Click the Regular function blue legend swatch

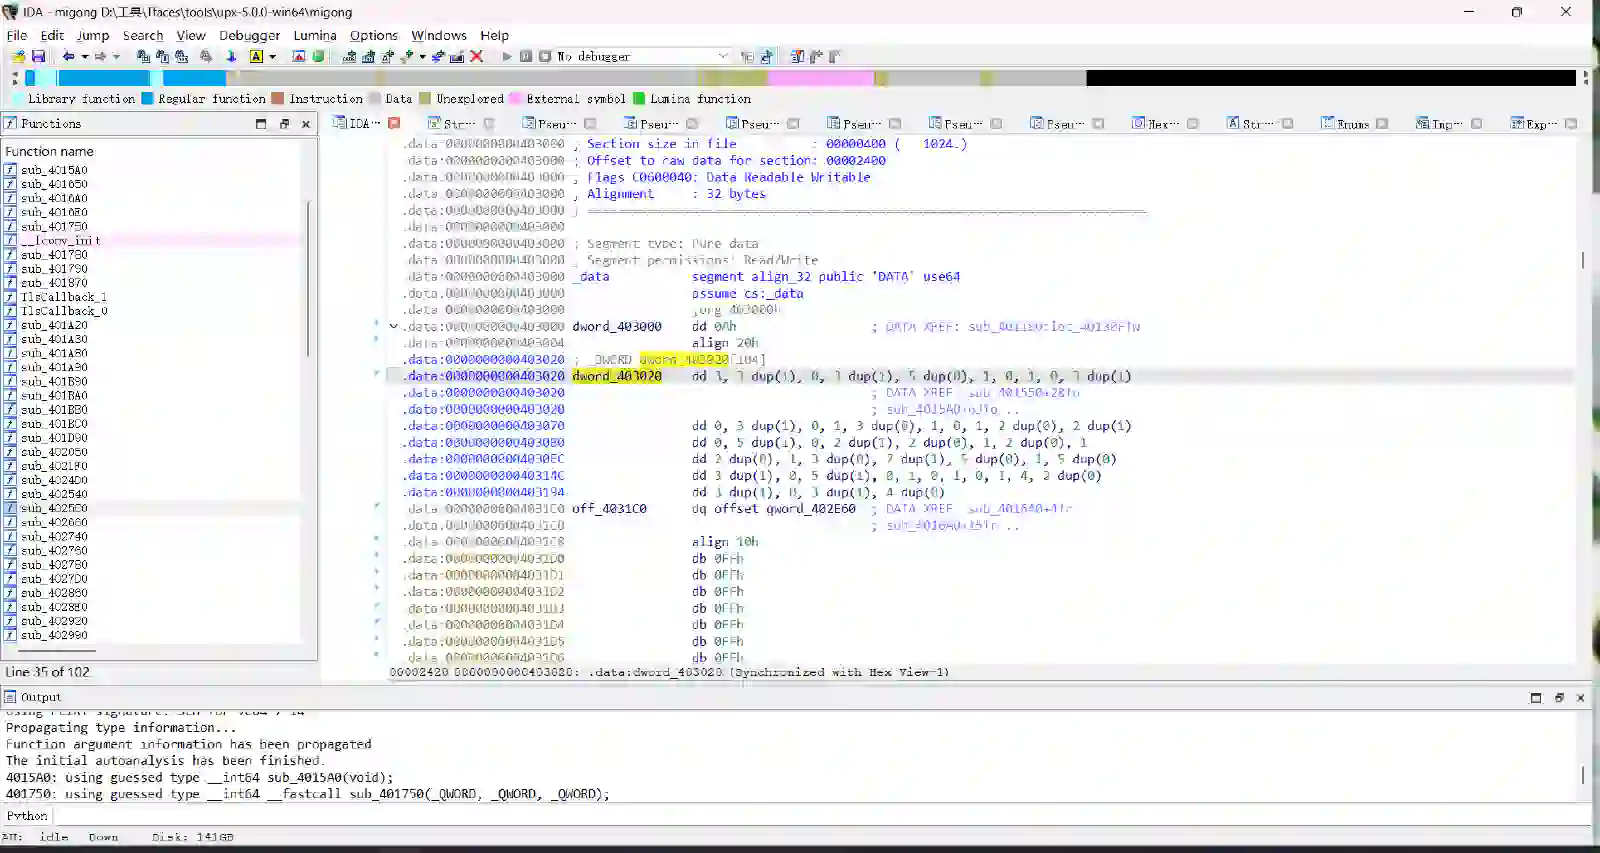[x=148, y=99]
